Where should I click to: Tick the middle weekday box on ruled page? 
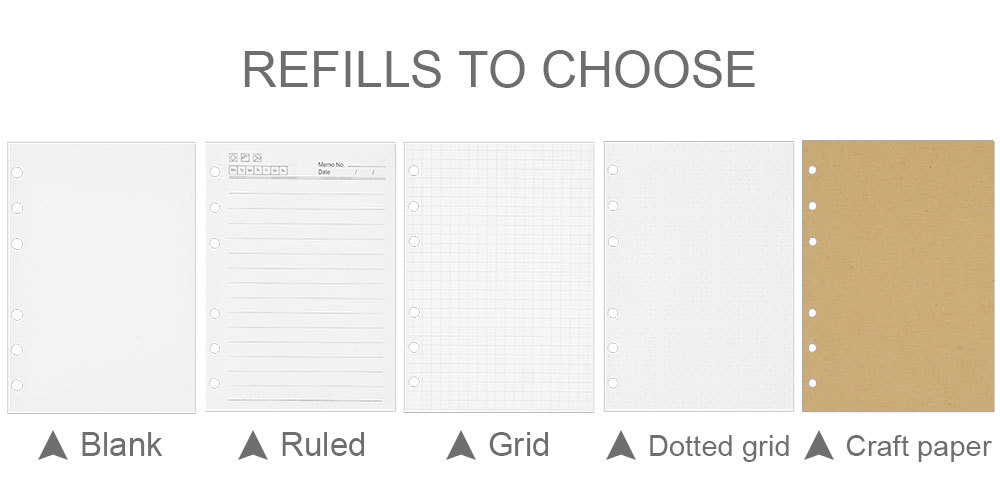(x=258, y=170)
